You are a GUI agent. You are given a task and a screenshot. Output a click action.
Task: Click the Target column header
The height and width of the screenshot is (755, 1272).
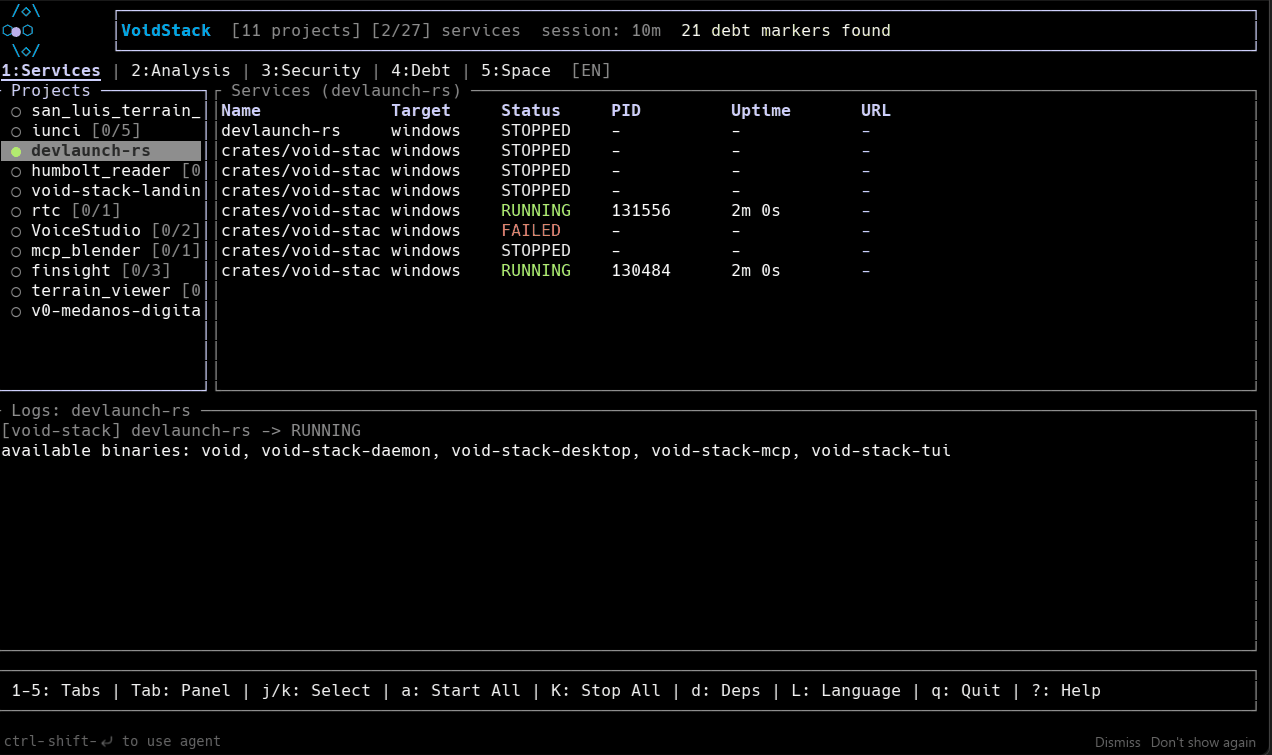click(x=421, y=111)
